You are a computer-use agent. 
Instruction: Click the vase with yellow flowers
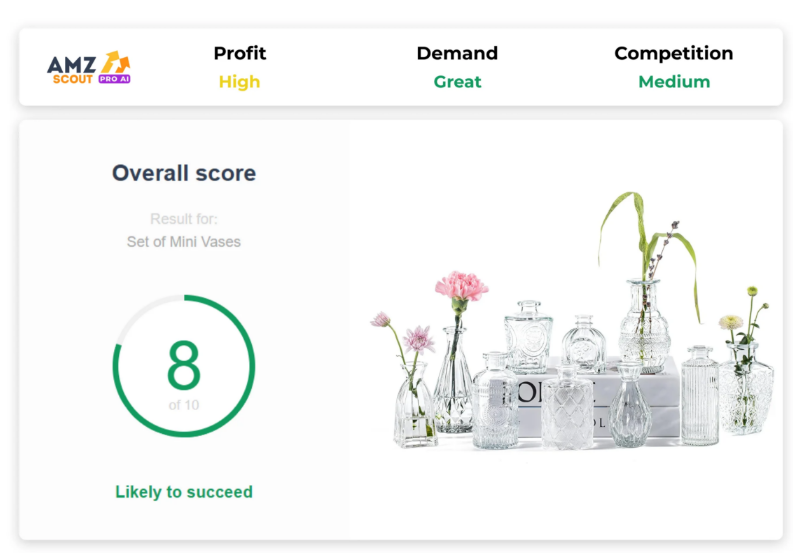click(x=746, y=362)
